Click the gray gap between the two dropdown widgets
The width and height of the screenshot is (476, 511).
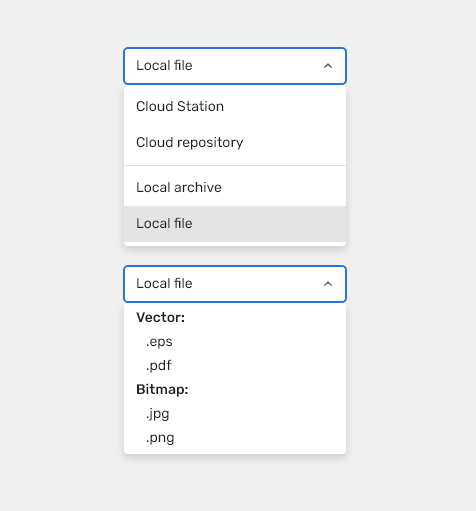[235, 256]
